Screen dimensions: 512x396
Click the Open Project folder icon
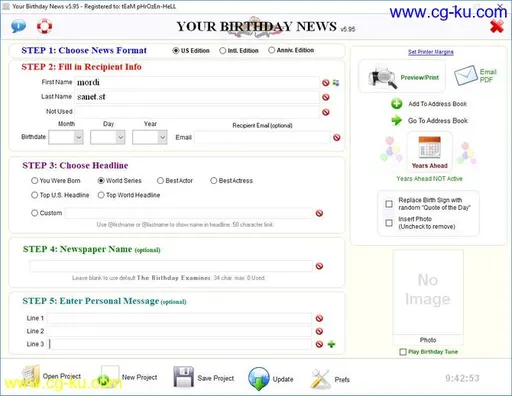pos(31,376)
